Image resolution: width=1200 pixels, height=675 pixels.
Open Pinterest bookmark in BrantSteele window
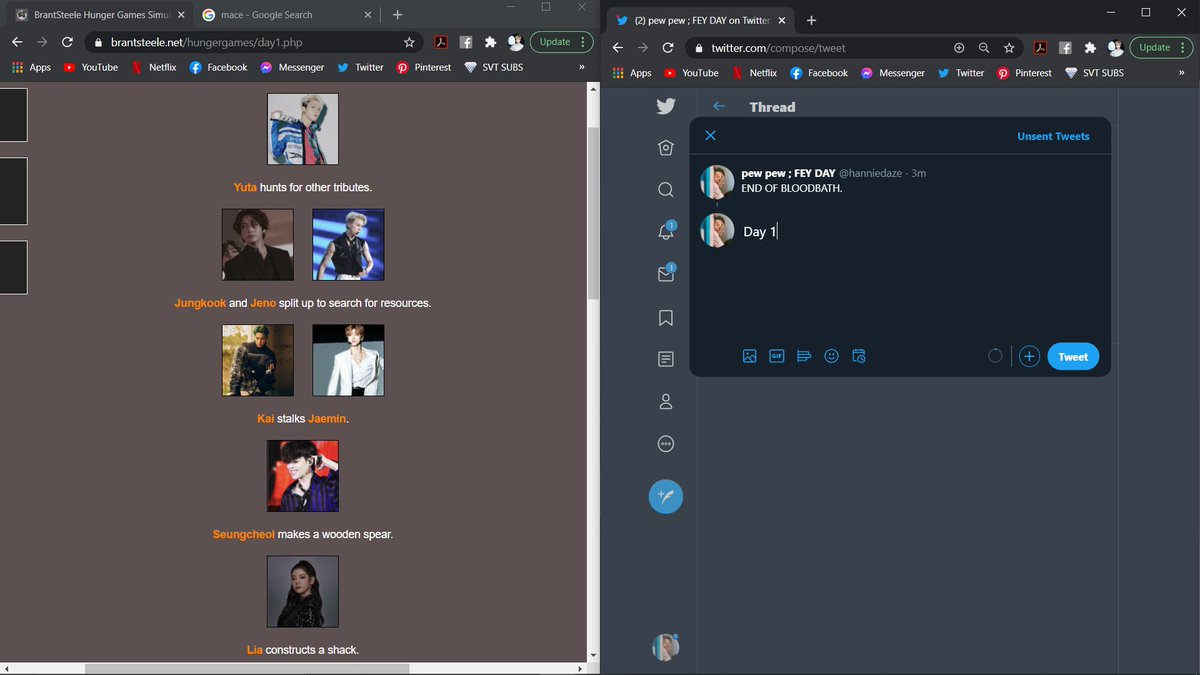[423, 67]
